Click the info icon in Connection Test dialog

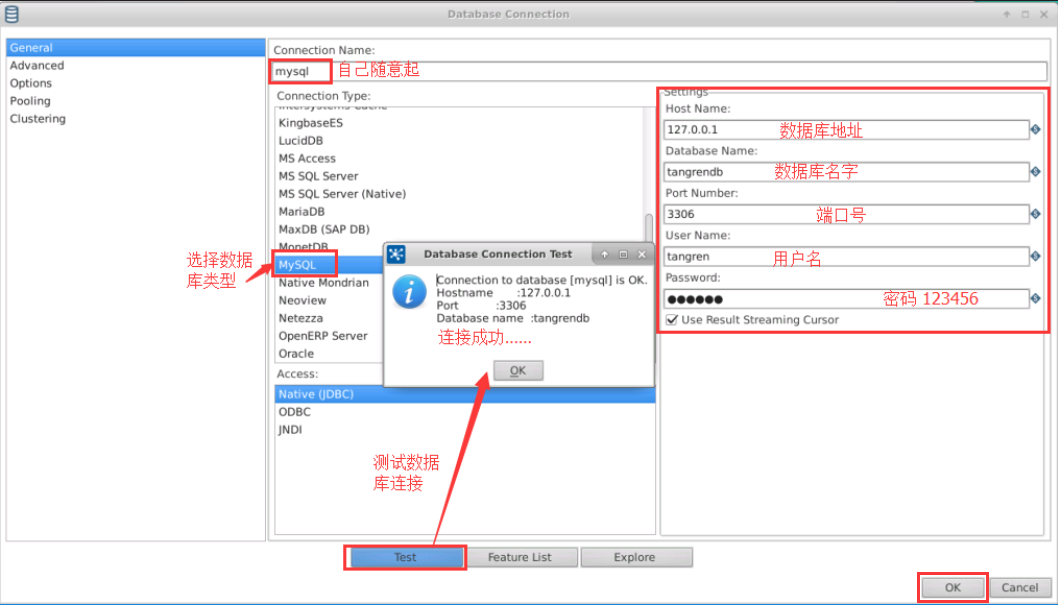[409, 292]
